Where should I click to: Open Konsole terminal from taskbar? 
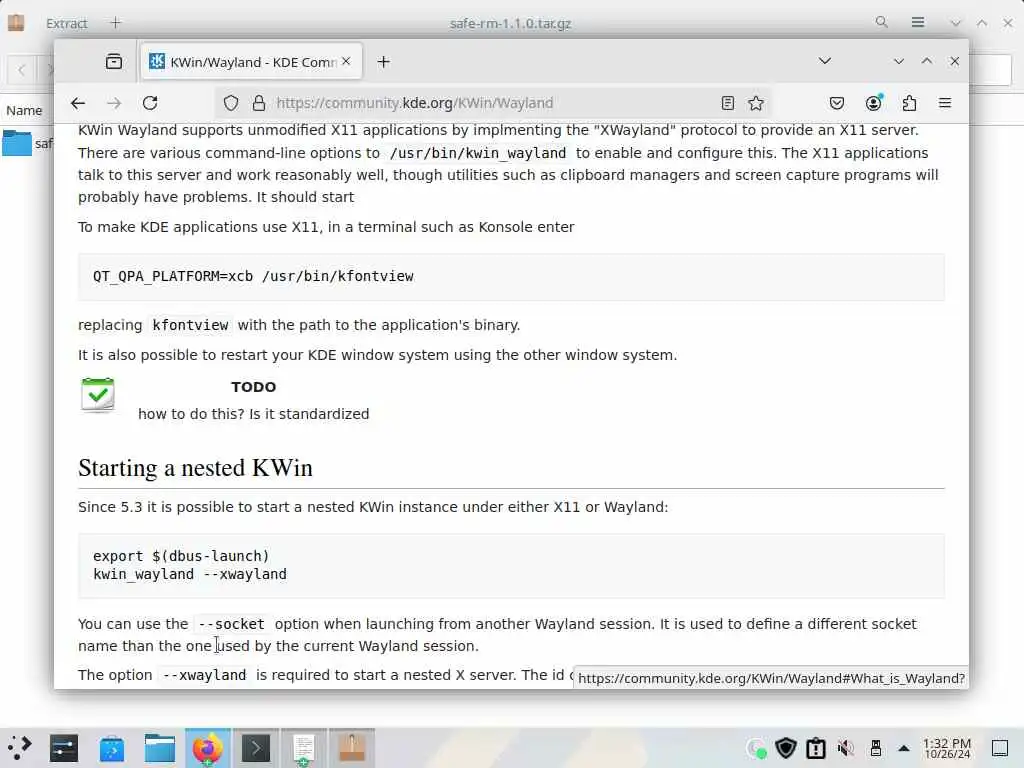click(256, 748)
